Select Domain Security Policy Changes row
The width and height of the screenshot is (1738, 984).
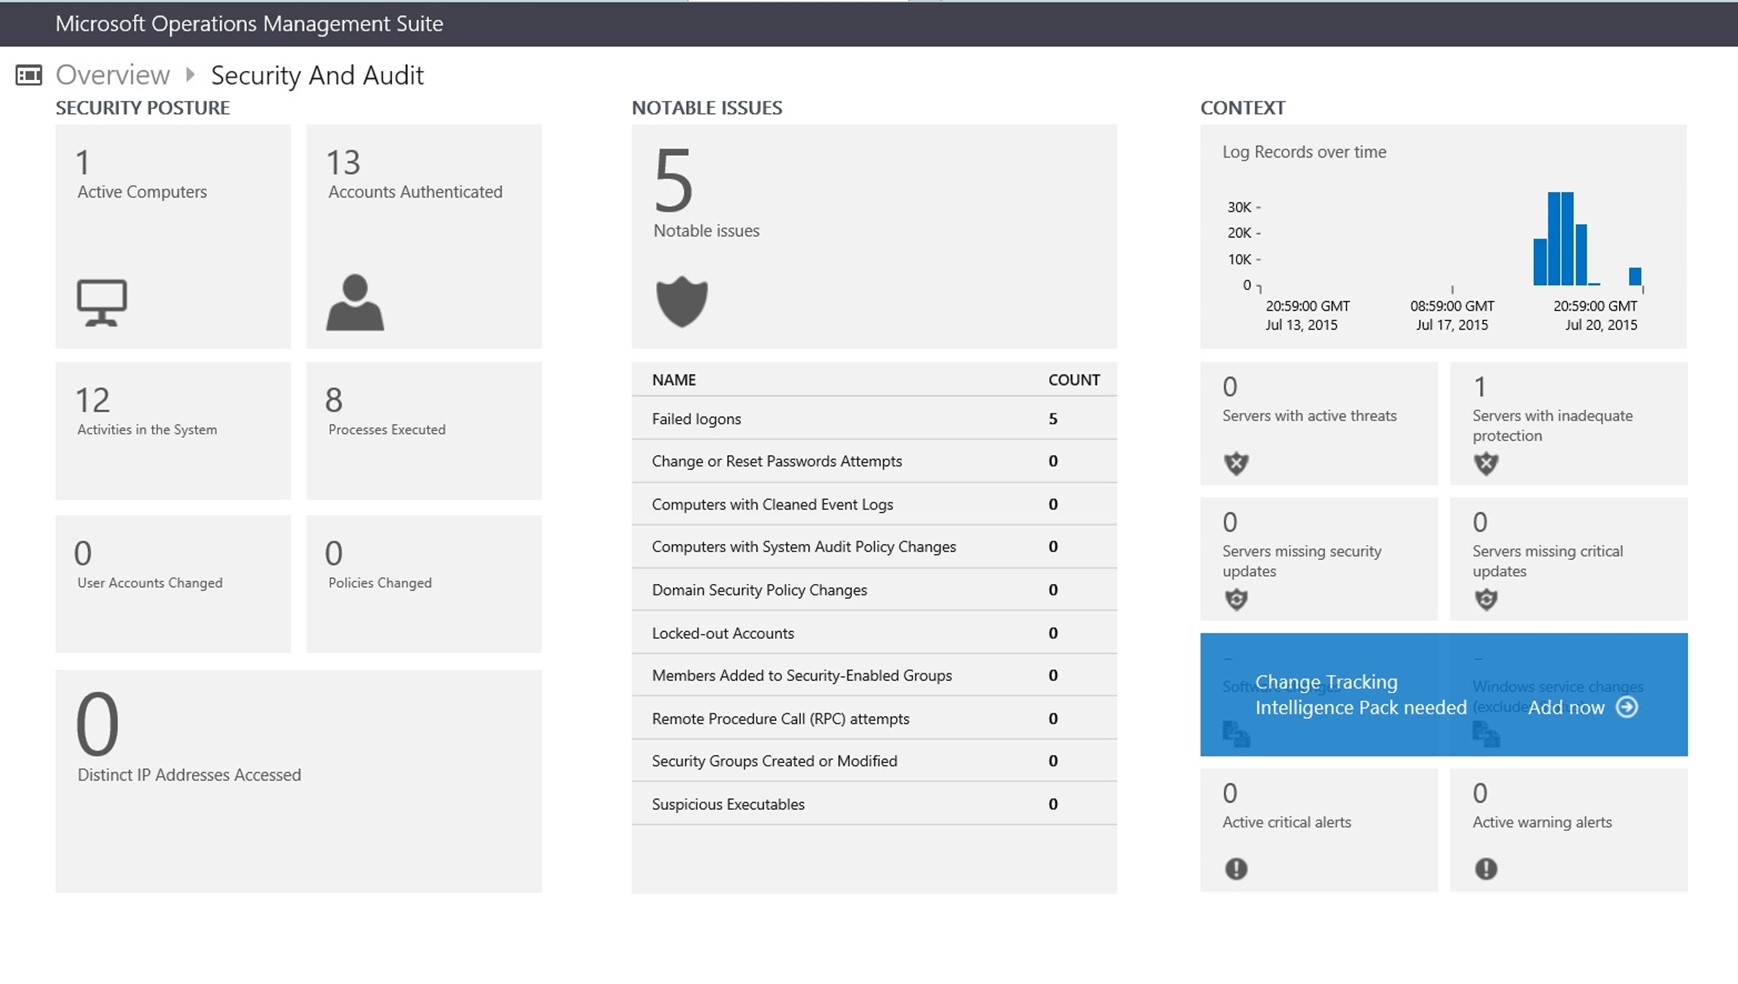tap(874, 590)
